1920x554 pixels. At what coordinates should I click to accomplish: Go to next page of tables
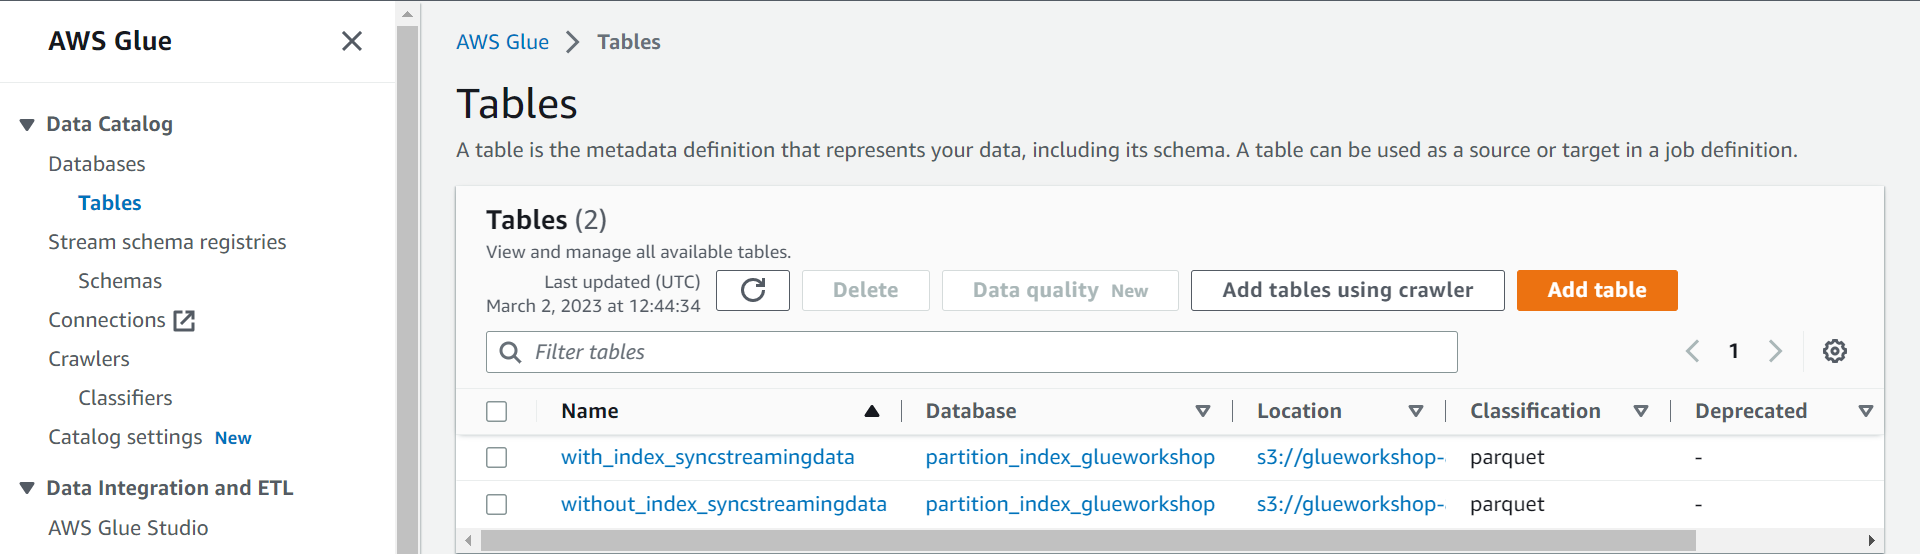click(x=1775, y=351)
